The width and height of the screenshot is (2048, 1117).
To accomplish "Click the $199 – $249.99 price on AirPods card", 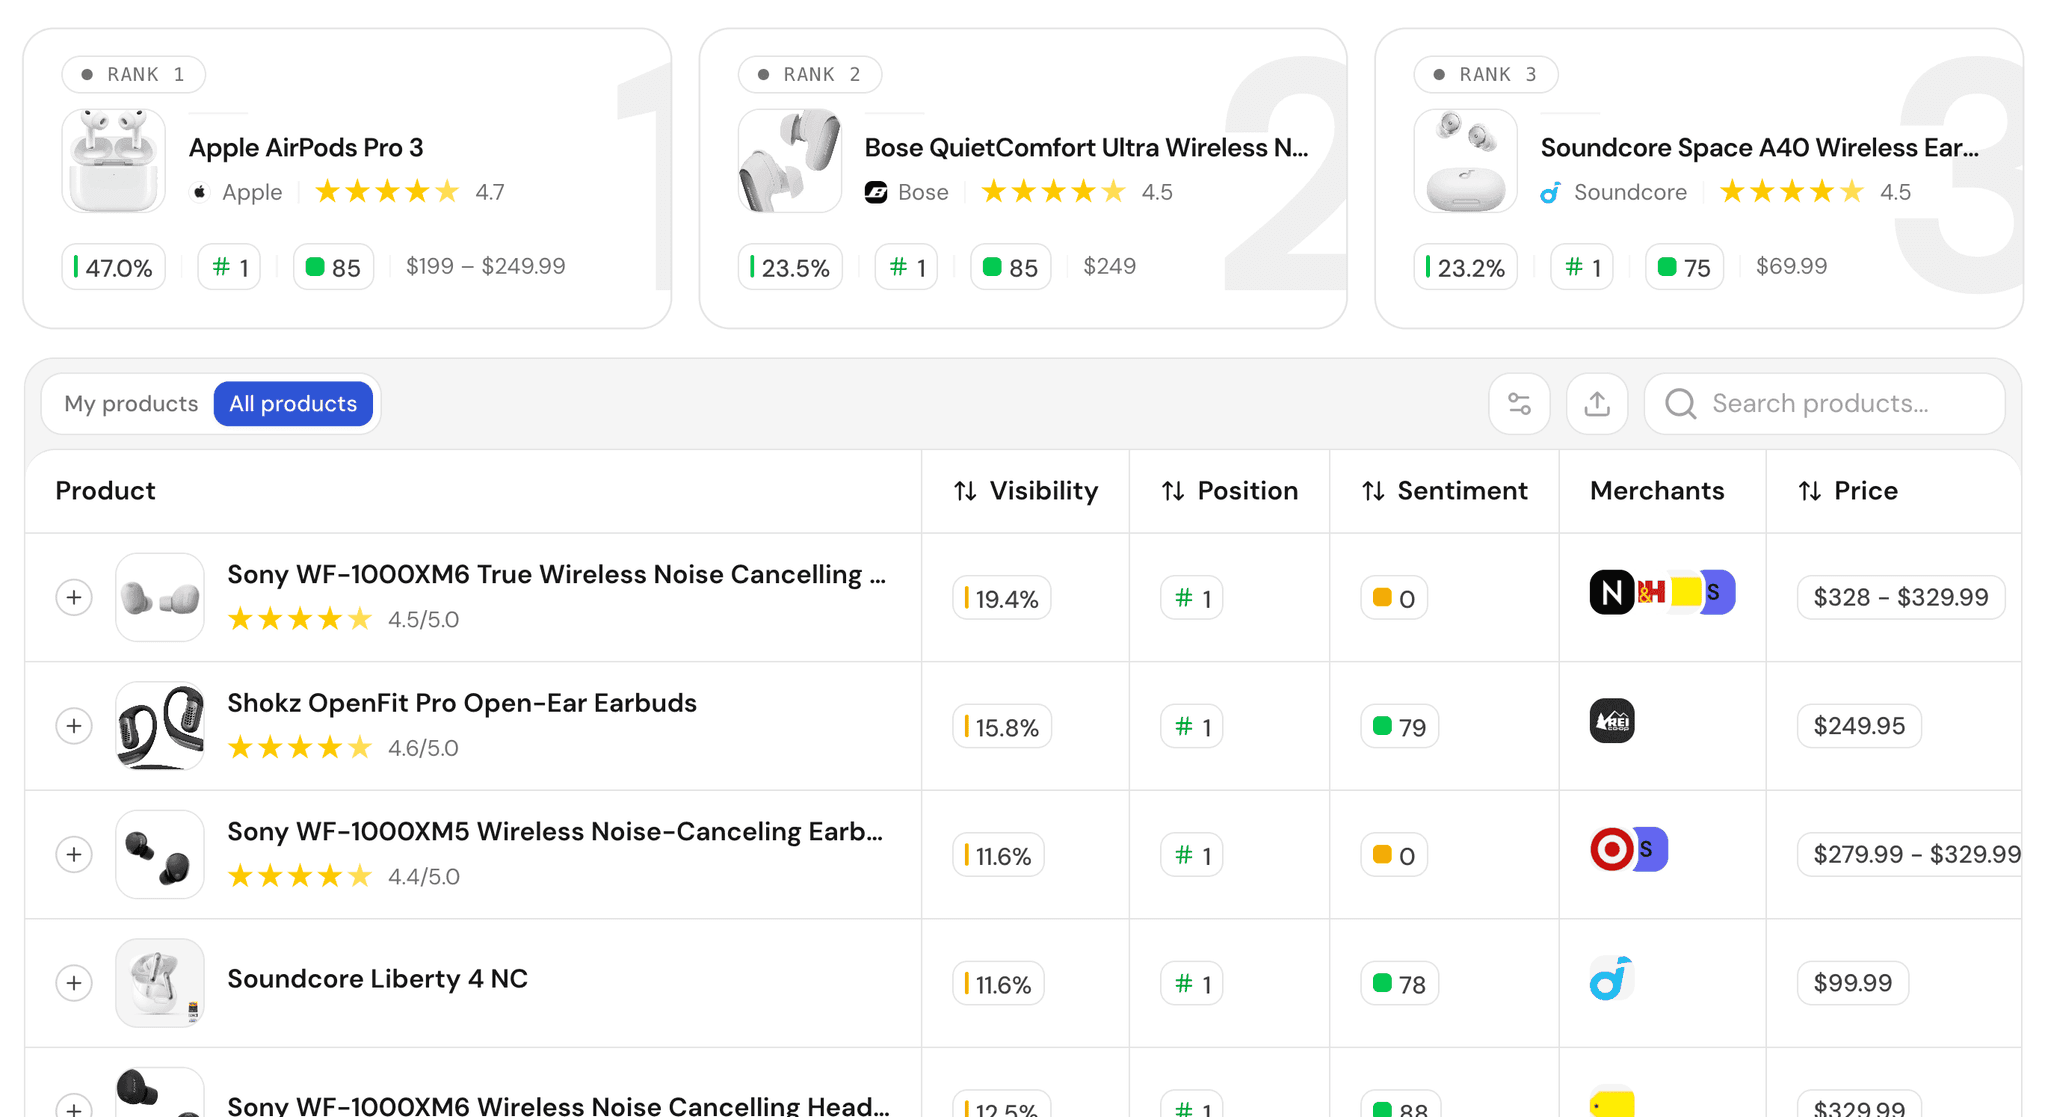I will (x=485, y=267).
